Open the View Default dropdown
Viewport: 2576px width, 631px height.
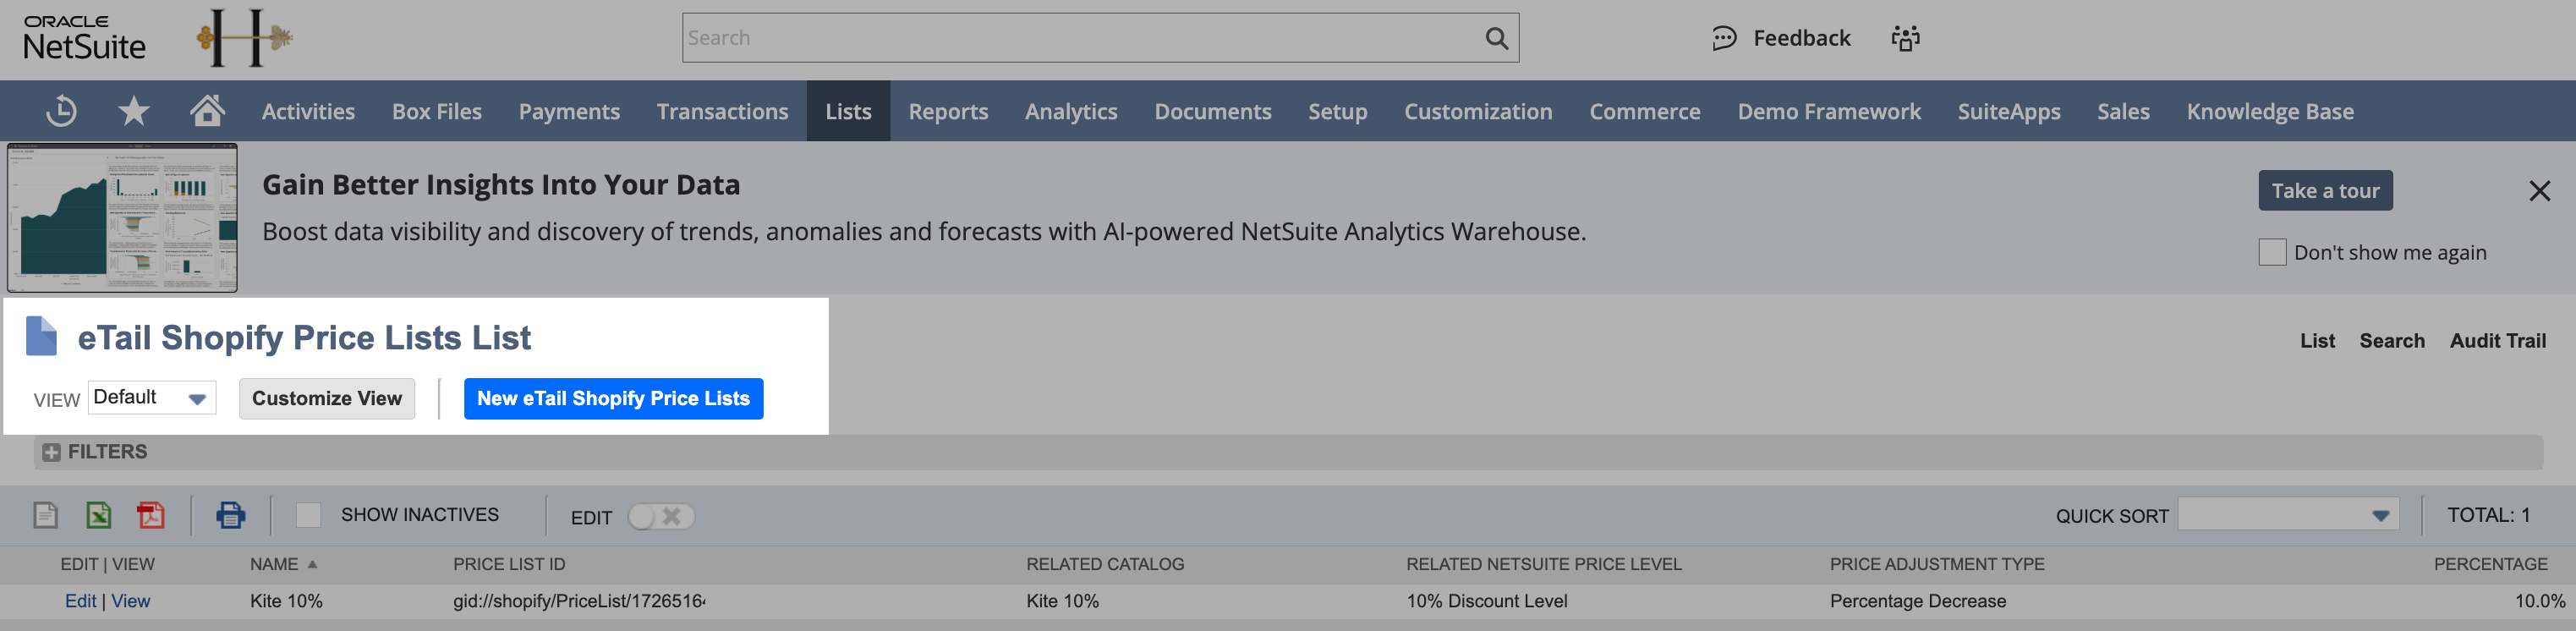pyautogui.click(x=152, y=398)
